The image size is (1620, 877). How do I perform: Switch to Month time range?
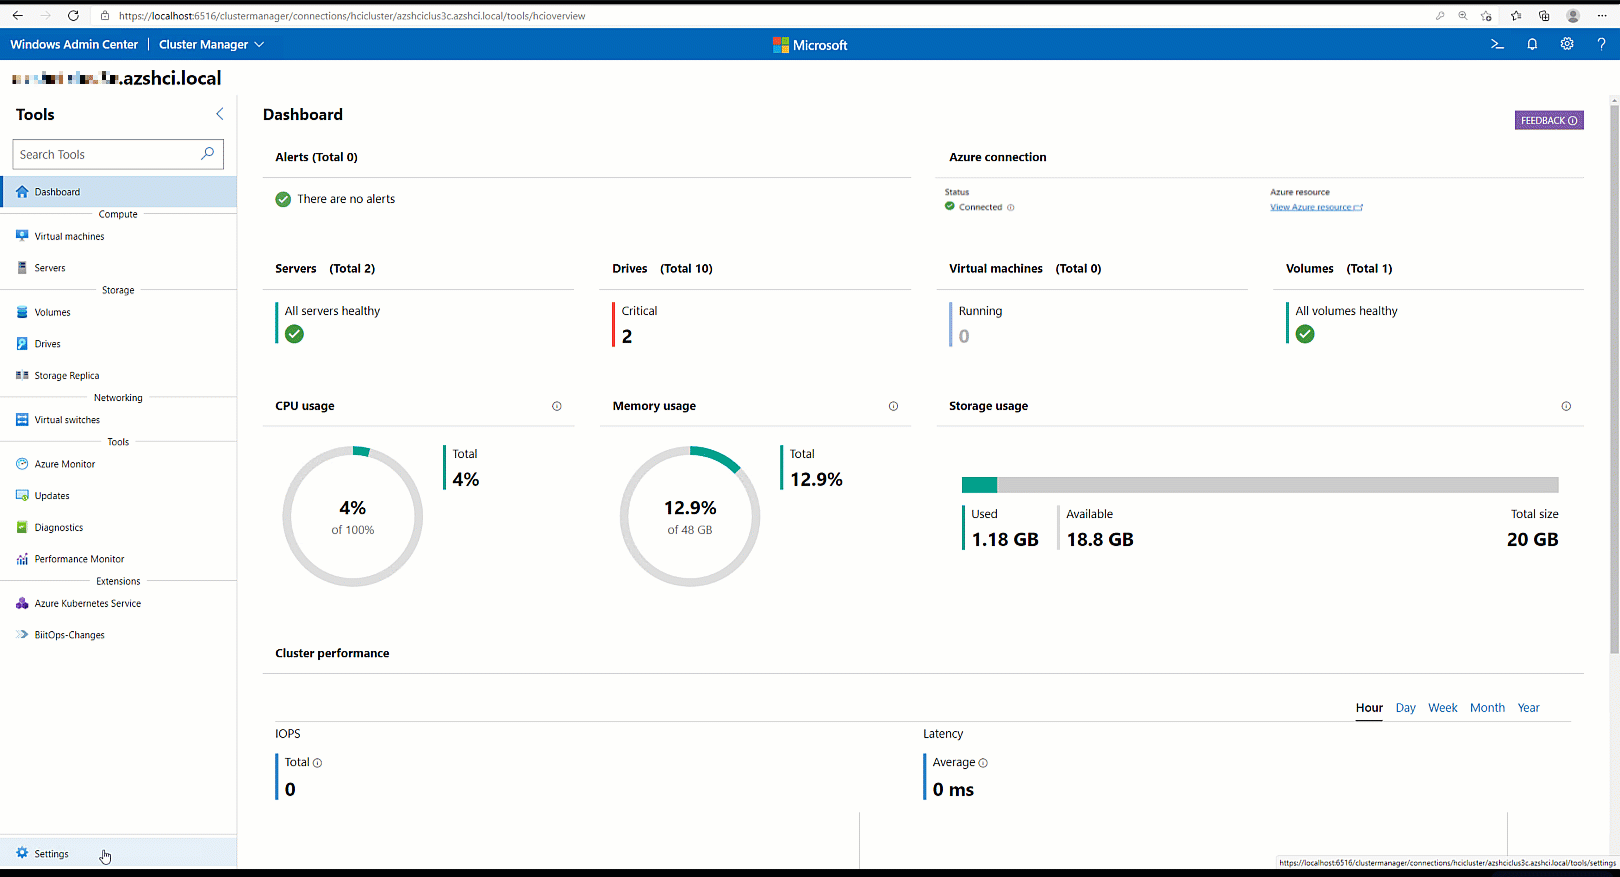1487,708
